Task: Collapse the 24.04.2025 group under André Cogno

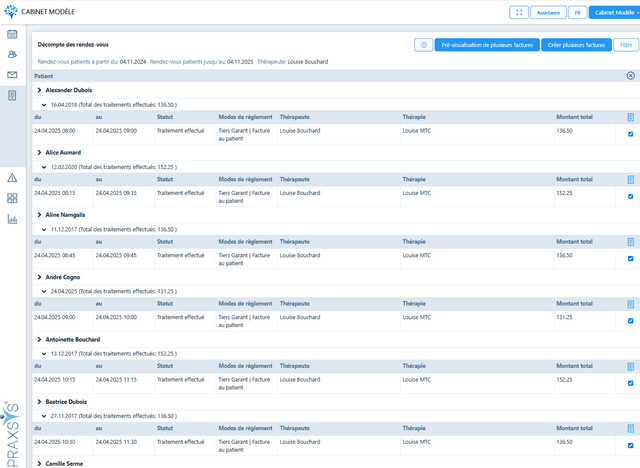Action: pyautogui.click(x=43, y=291)
